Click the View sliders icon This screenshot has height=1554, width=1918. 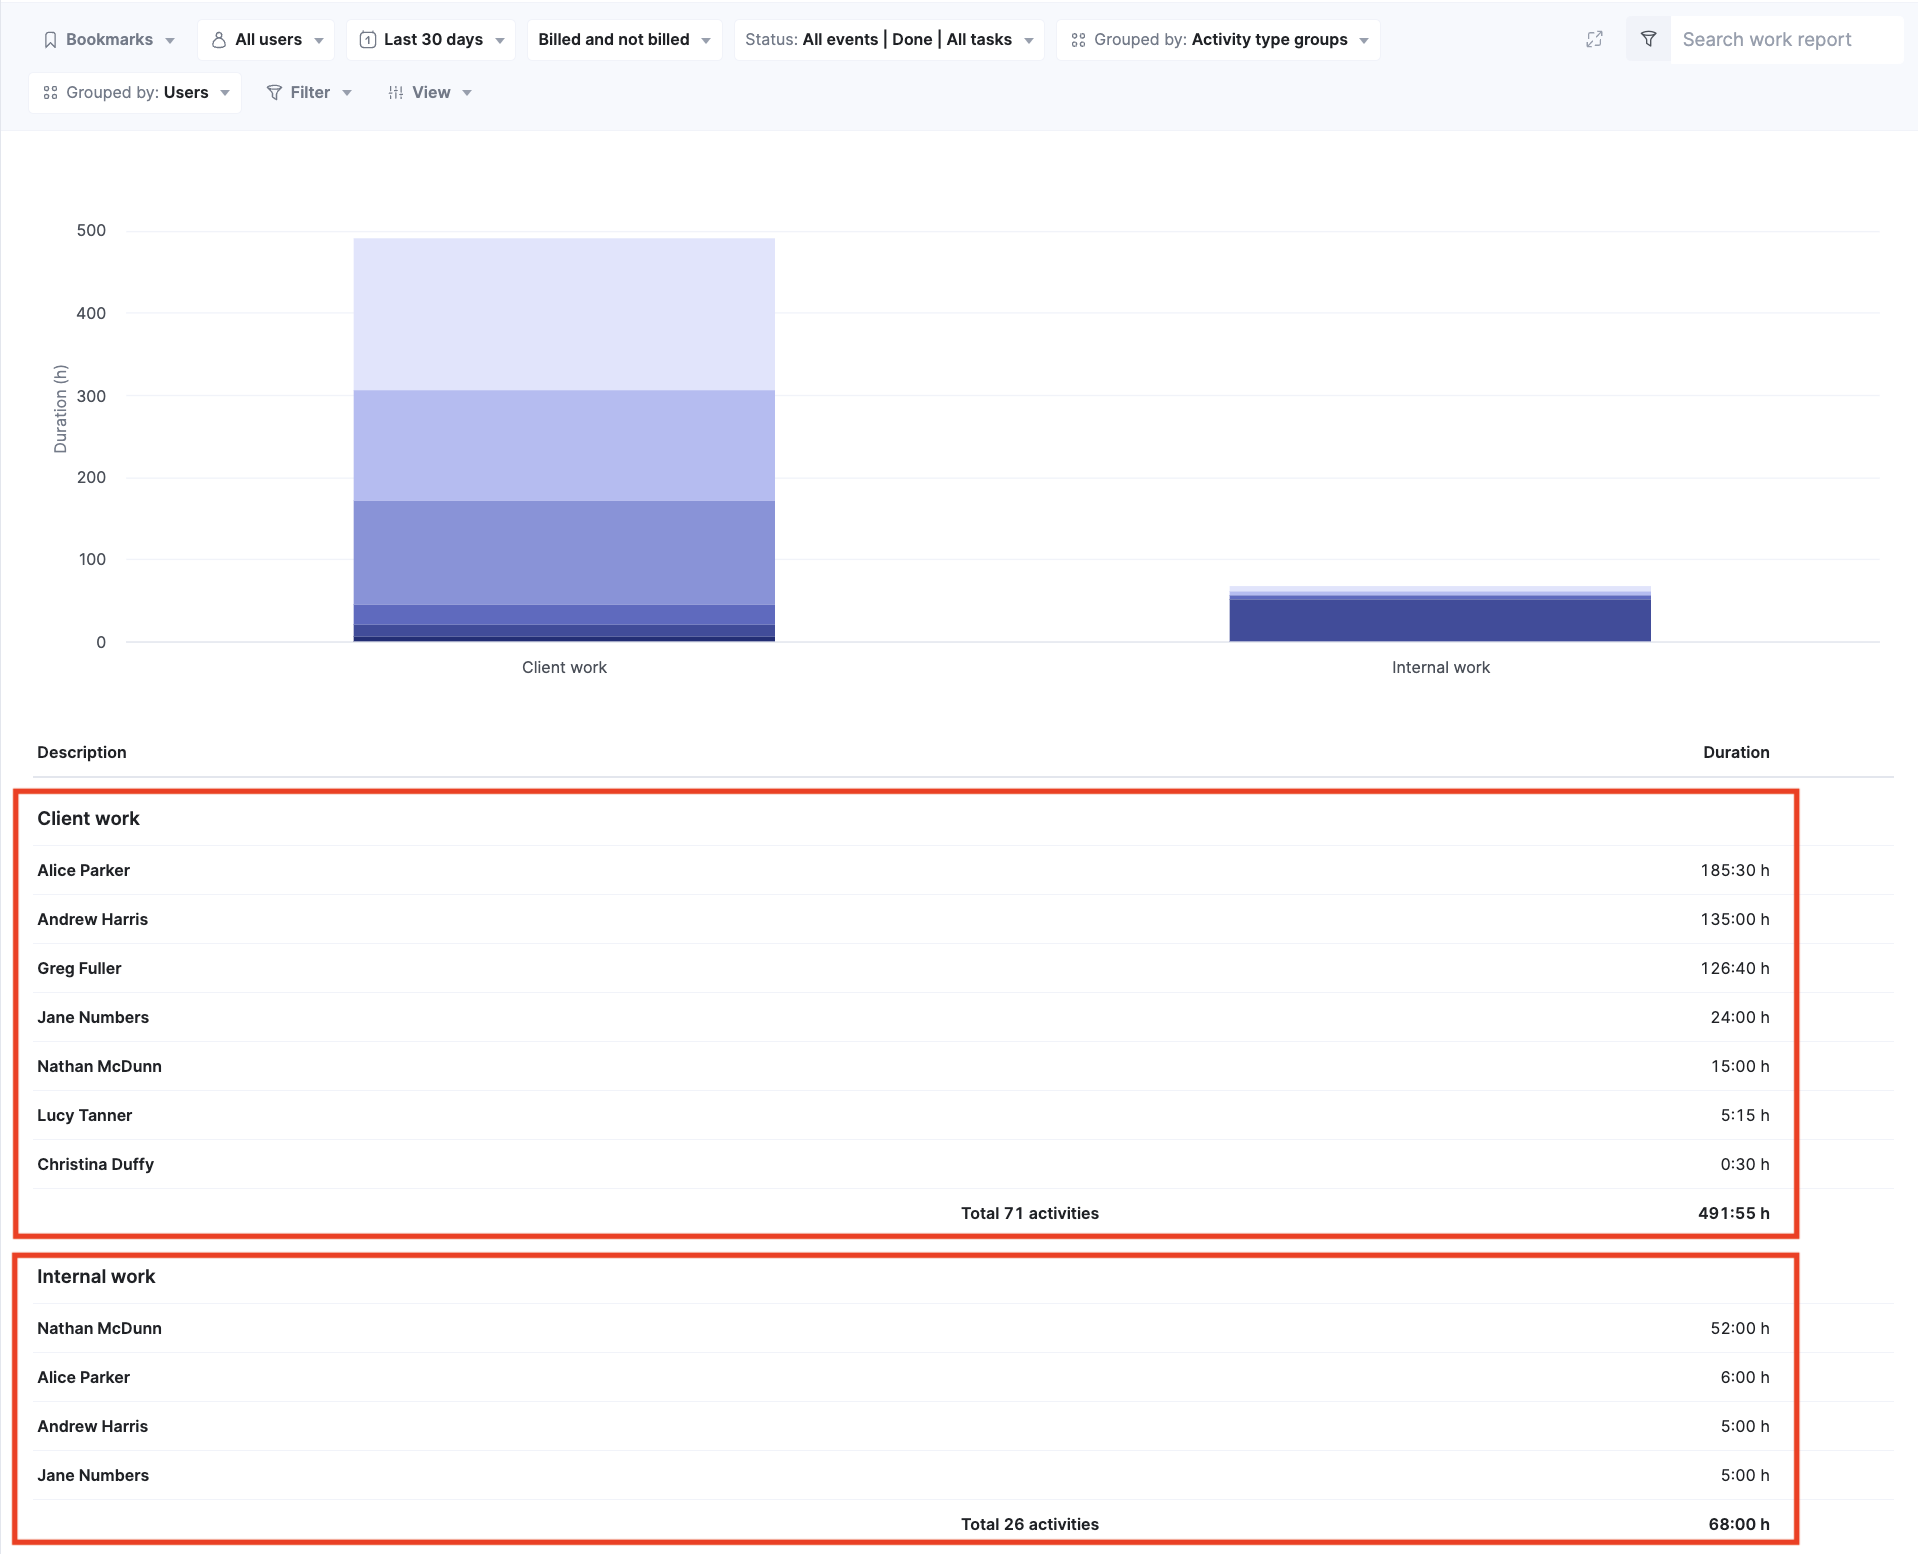[394, 92]
